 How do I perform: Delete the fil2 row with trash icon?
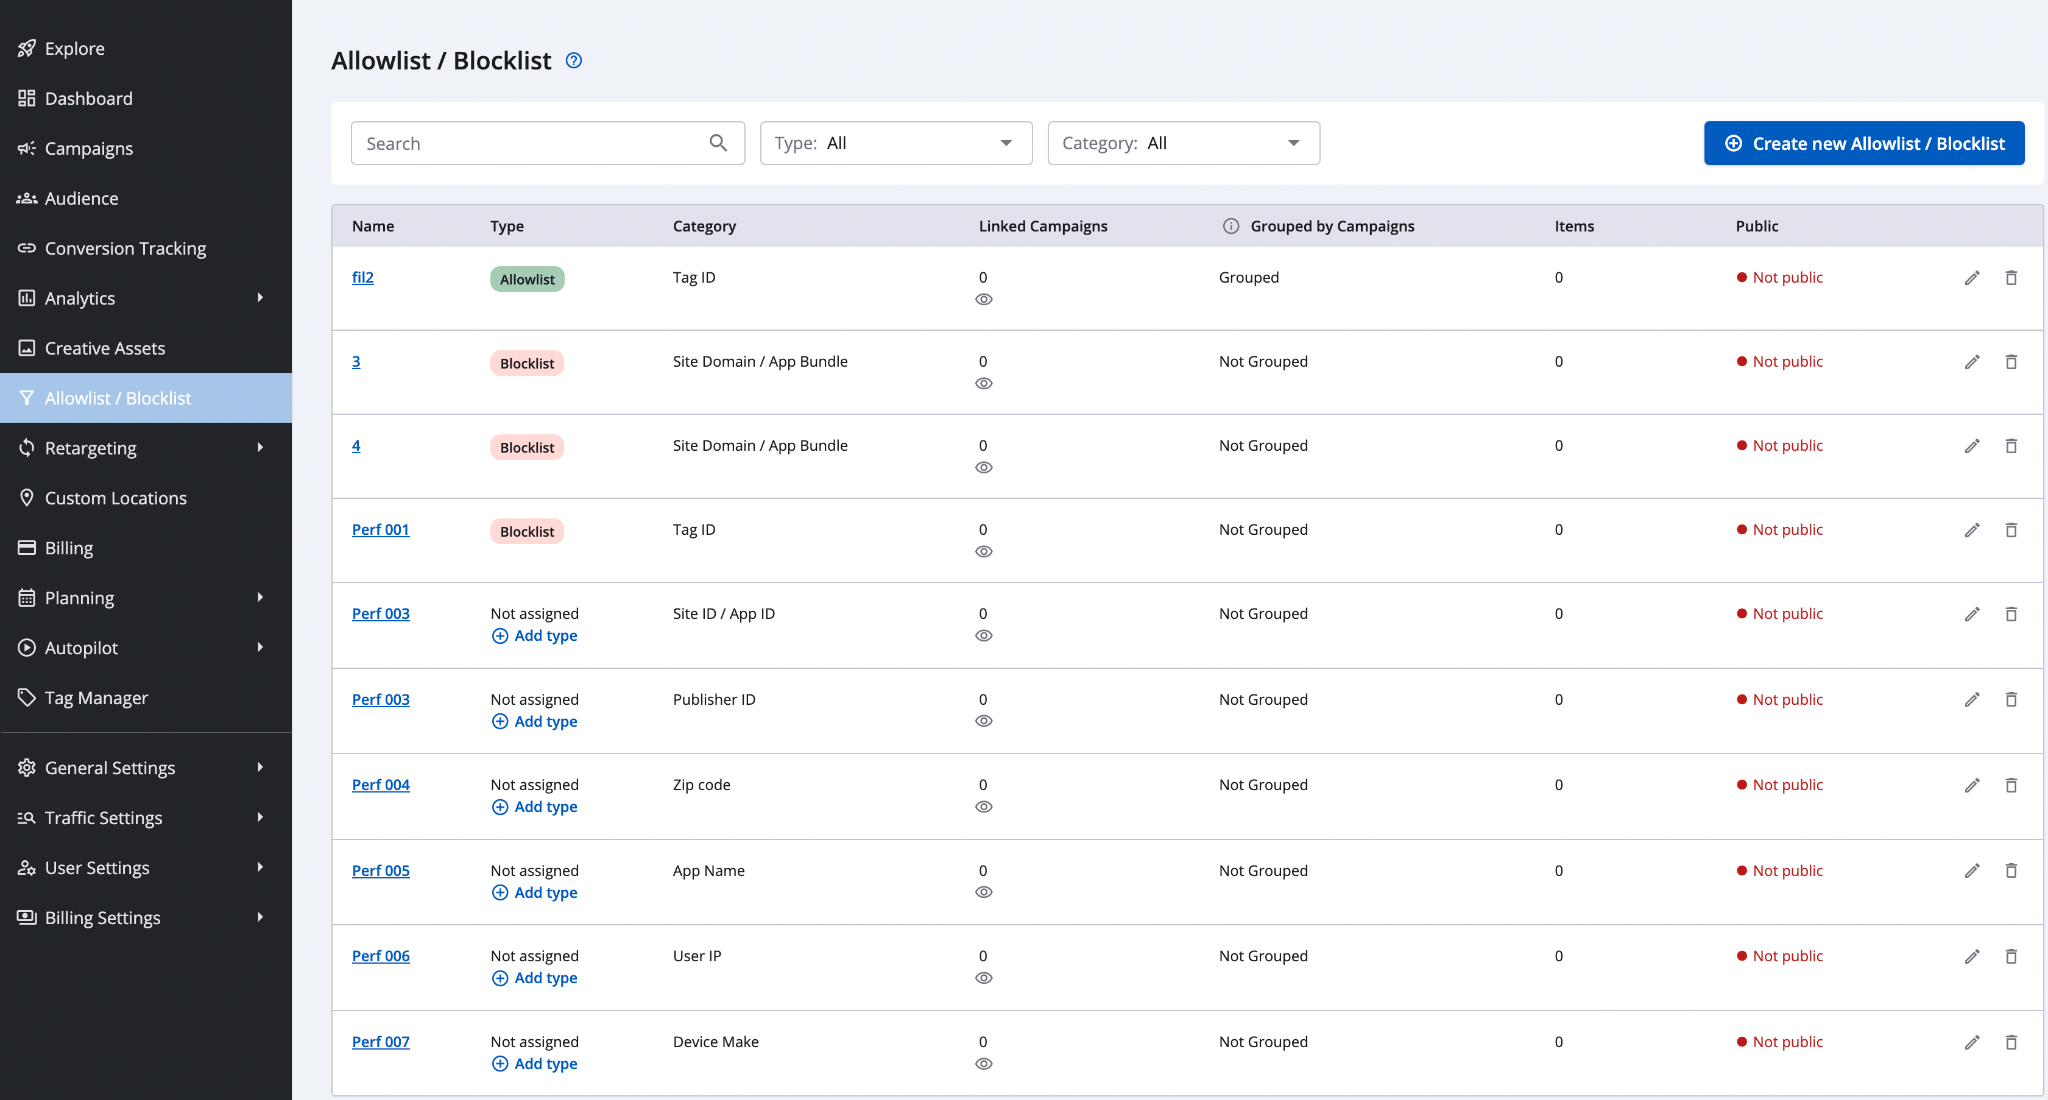click(2011, 278)
